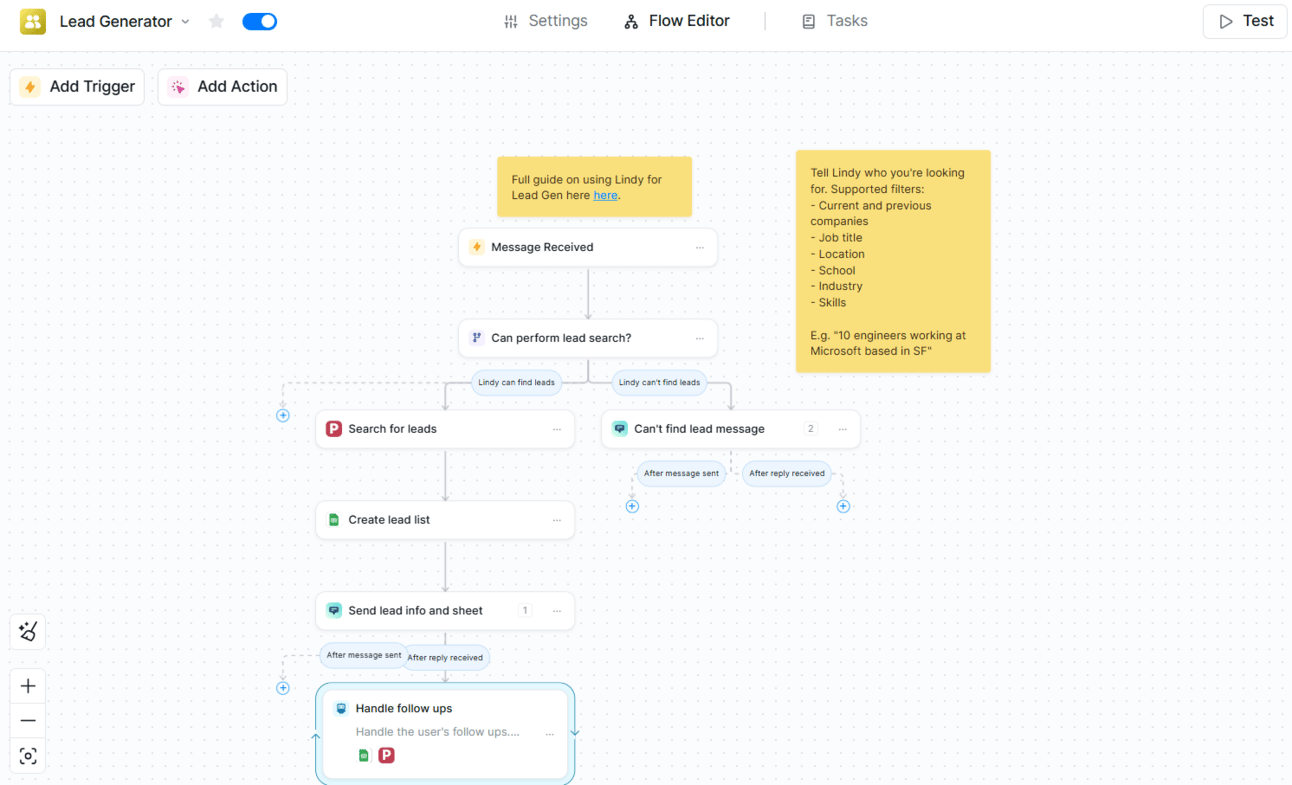
Task: Click the "1" badge on Send lead info and sheet
Action: pos(525,611)
